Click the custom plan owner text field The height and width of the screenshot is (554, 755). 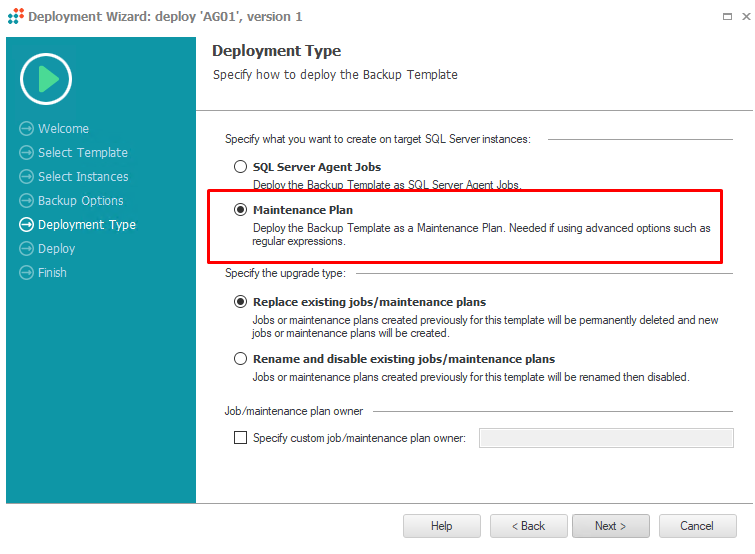pyautogui.click(x=606, y=438)
